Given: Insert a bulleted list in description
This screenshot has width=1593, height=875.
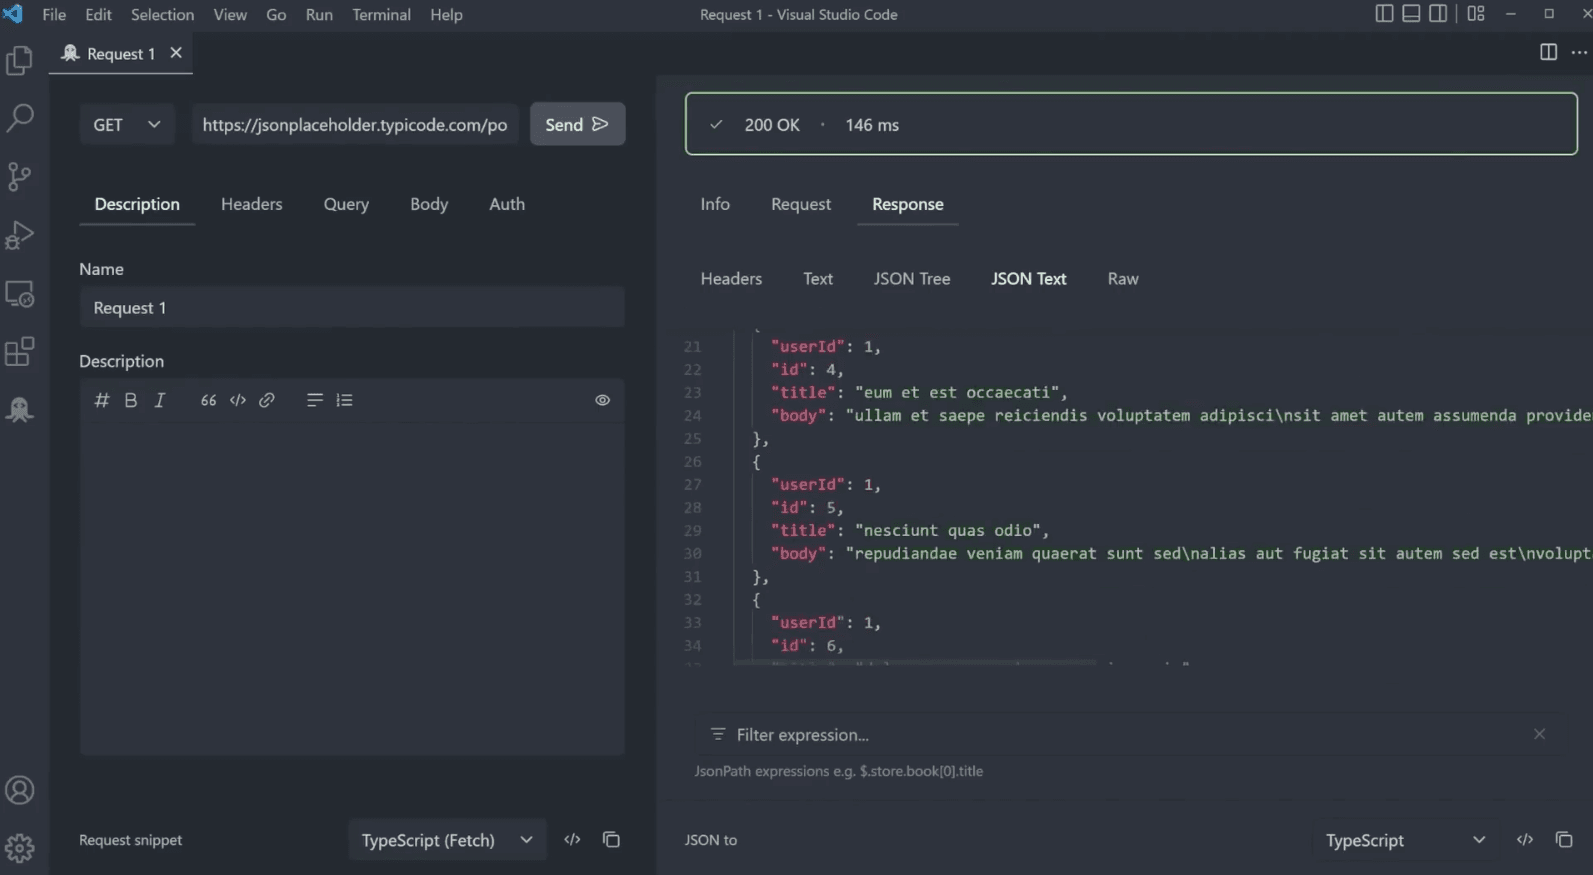Looking at the screenshot, I should coord(314,400).
